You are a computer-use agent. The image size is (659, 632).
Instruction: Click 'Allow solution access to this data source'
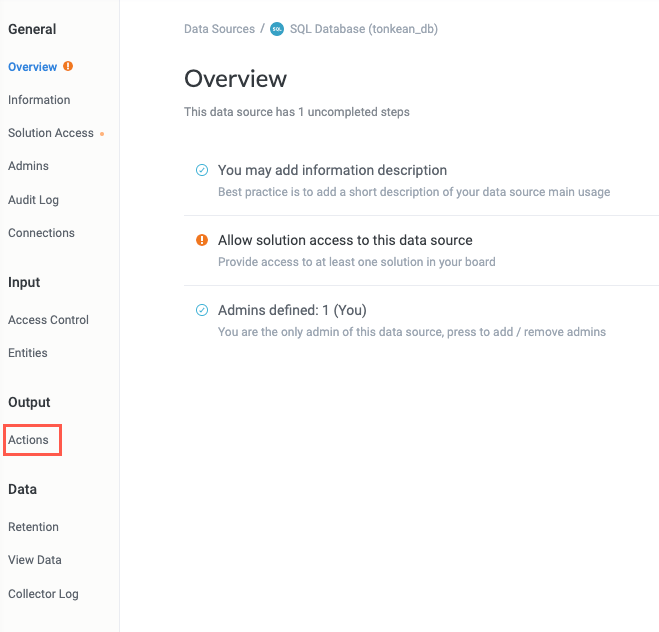click(345, 240)
